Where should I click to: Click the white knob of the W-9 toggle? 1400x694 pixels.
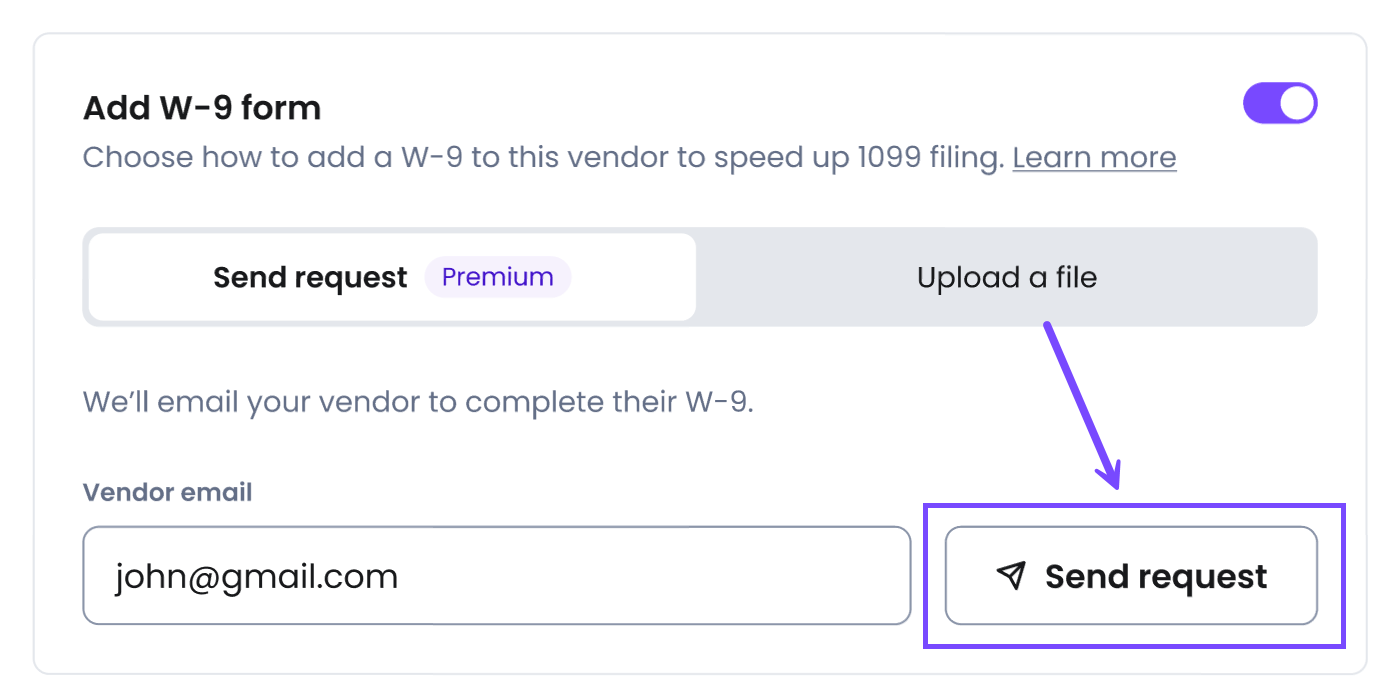click(1297, 104)
